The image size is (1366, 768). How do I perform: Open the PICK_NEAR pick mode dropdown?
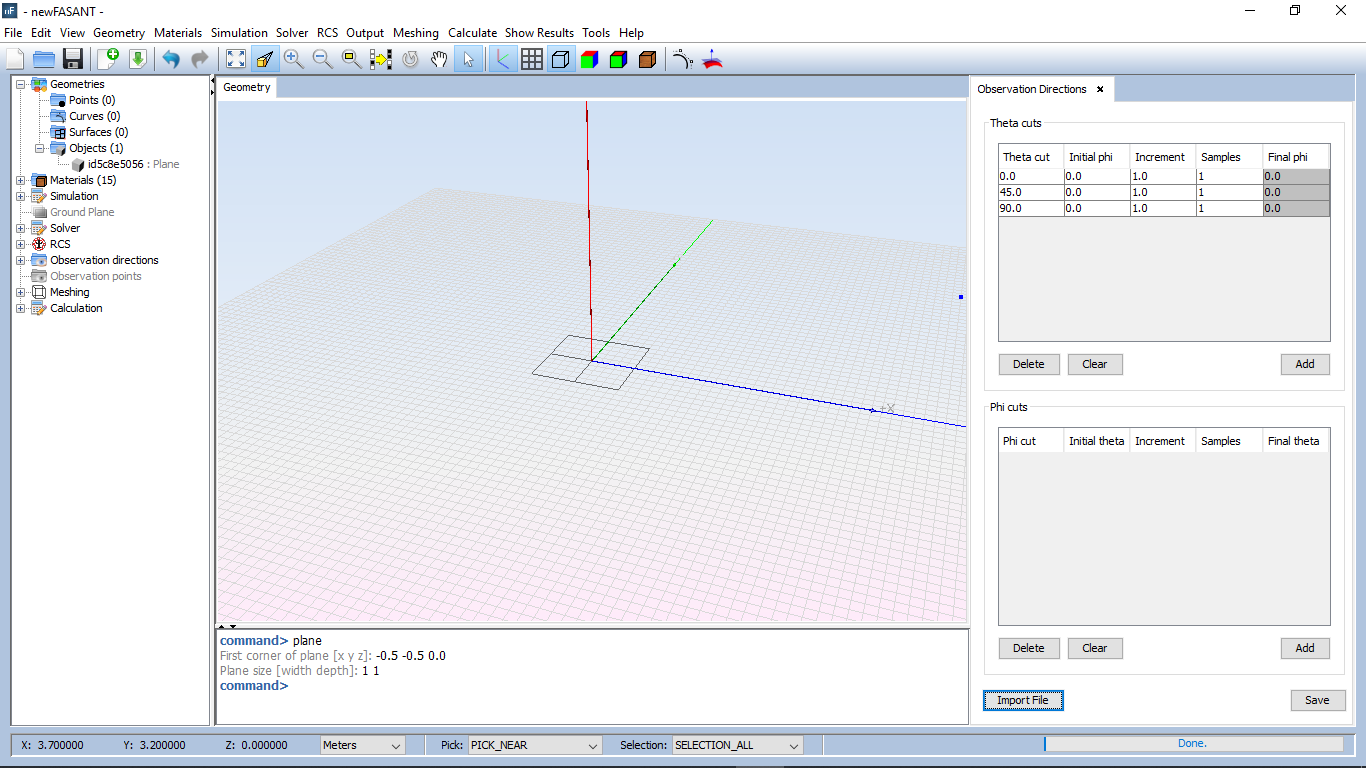point(535,745)
